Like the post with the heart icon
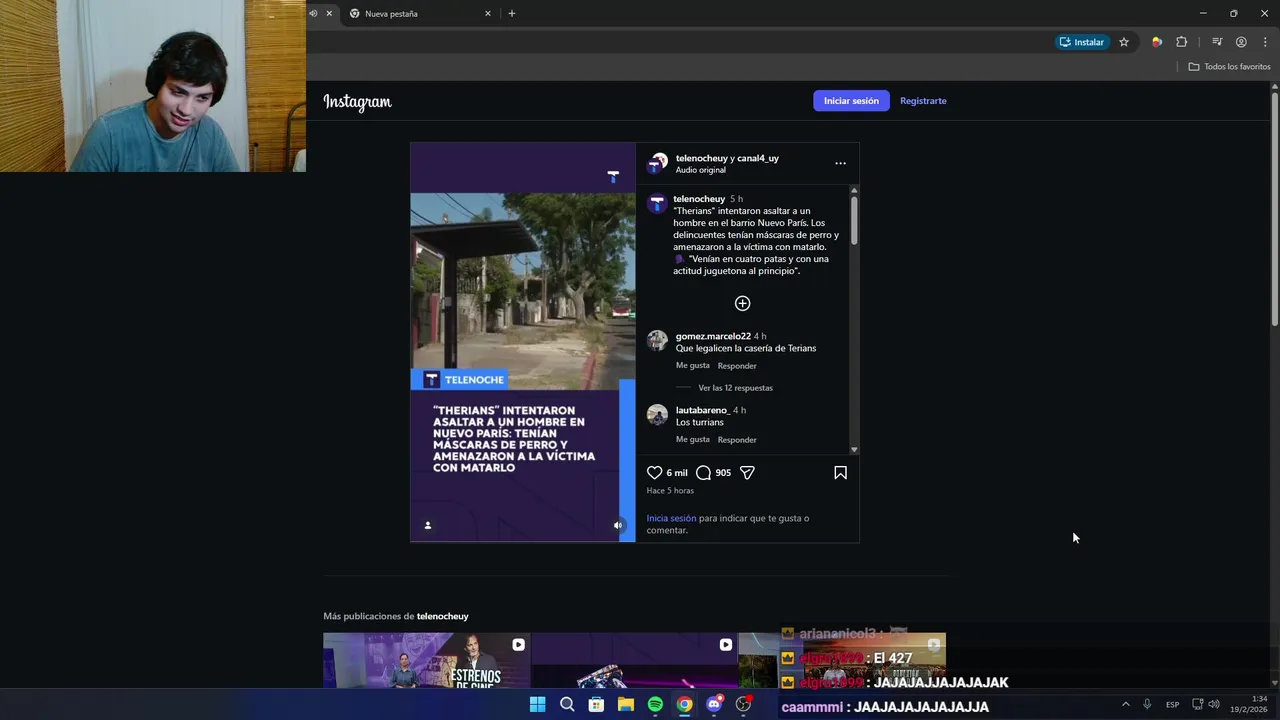Screen dimensions: 1280x720 tap(655, 473)
